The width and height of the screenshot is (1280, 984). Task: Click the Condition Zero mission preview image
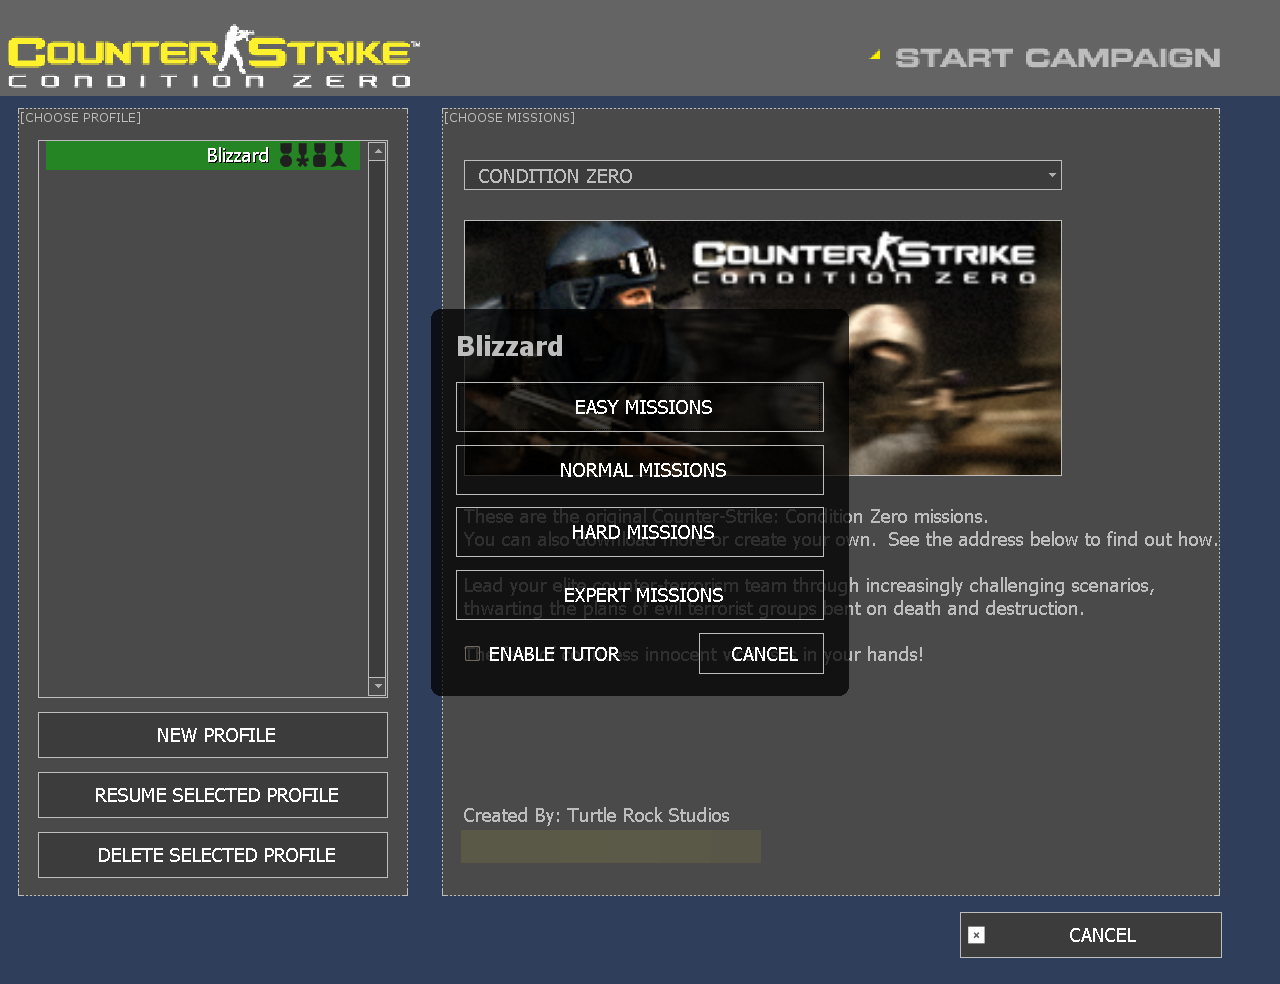click(x=762, y=348)
